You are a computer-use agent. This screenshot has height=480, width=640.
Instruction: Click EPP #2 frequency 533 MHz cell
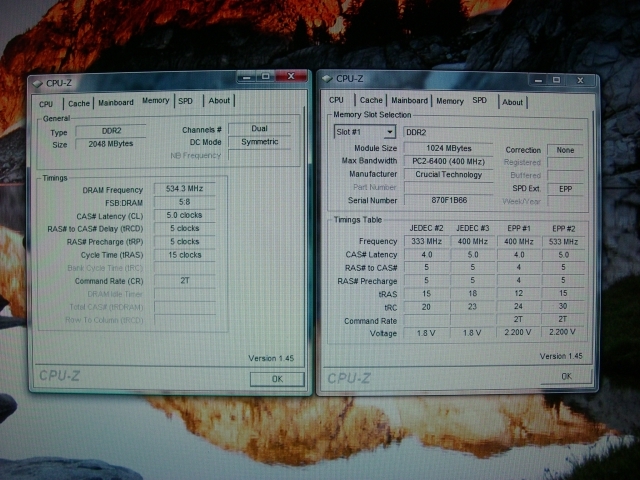click(x=563, y=242)
